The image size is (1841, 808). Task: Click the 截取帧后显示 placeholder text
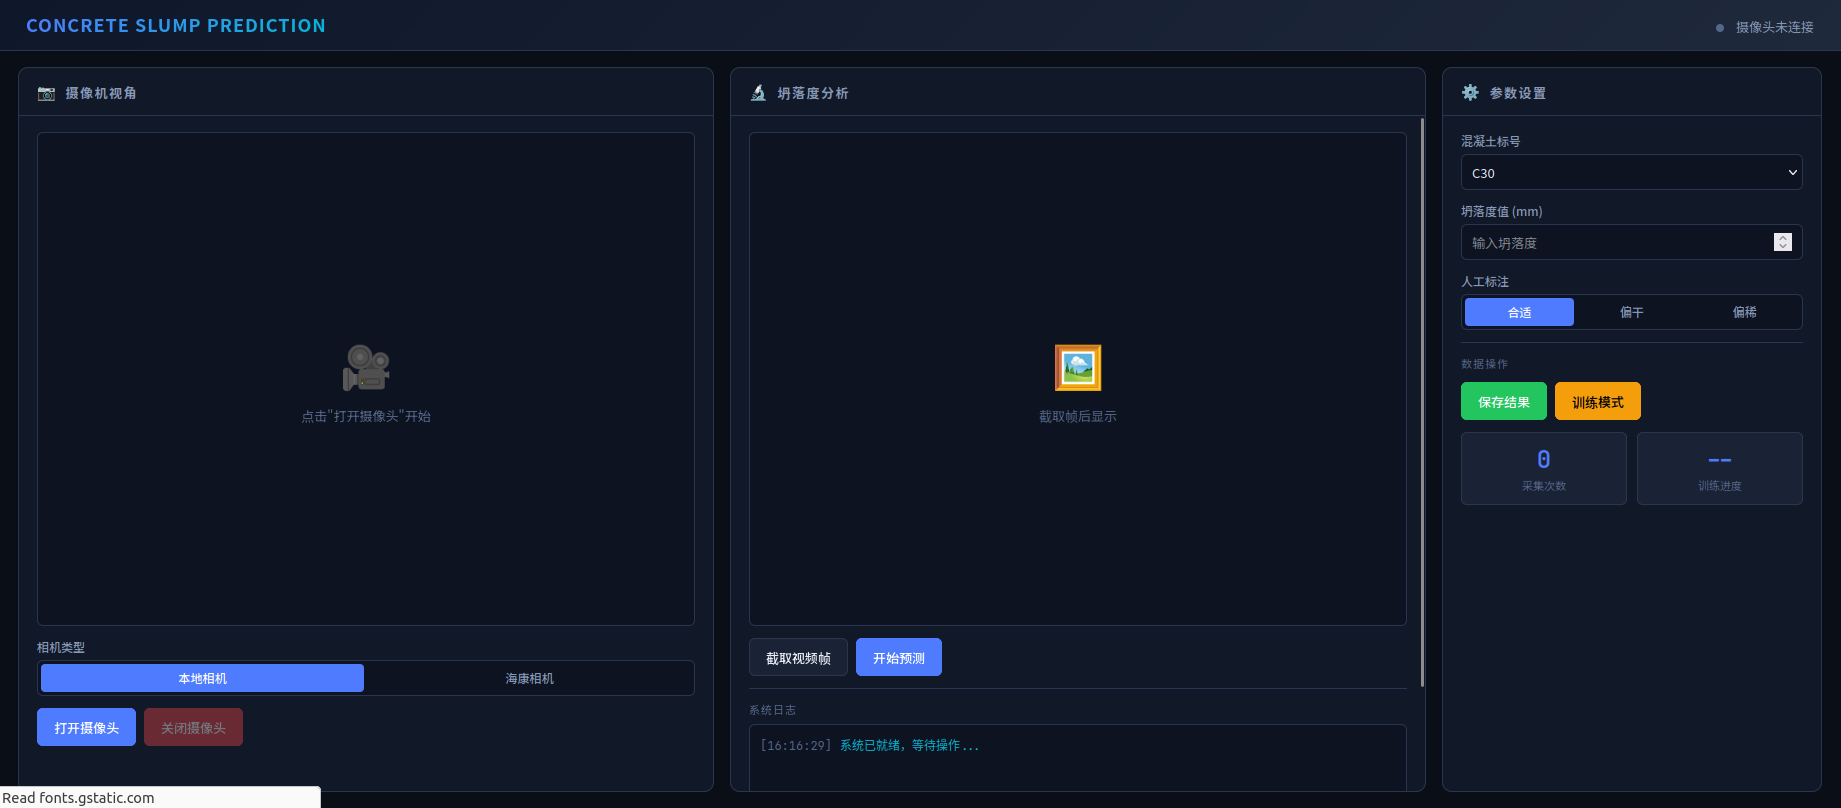click(x=1078, y=416)
